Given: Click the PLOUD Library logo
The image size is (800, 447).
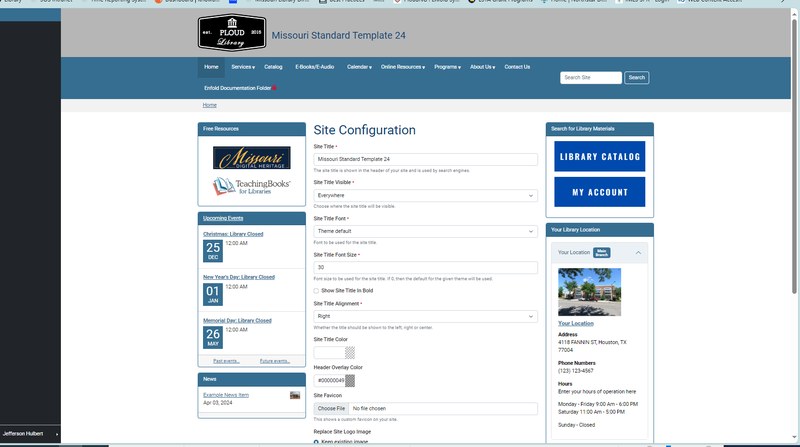Looking at the screenshot, I should coord(232,34).
